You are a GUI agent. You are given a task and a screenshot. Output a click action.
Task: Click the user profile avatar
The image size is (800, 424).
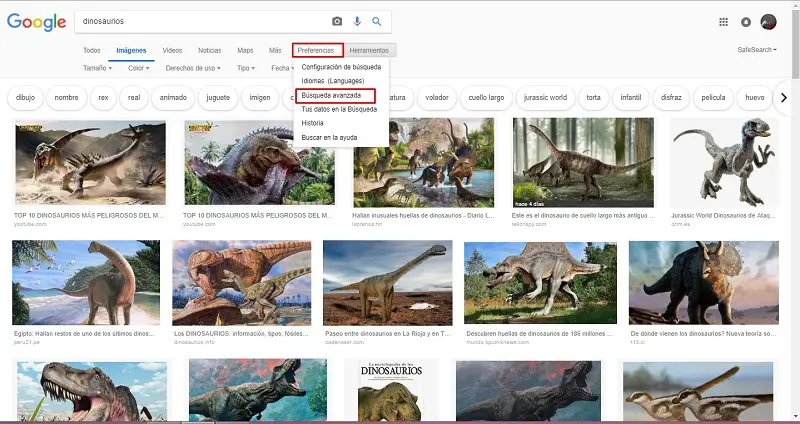point(769,22)
